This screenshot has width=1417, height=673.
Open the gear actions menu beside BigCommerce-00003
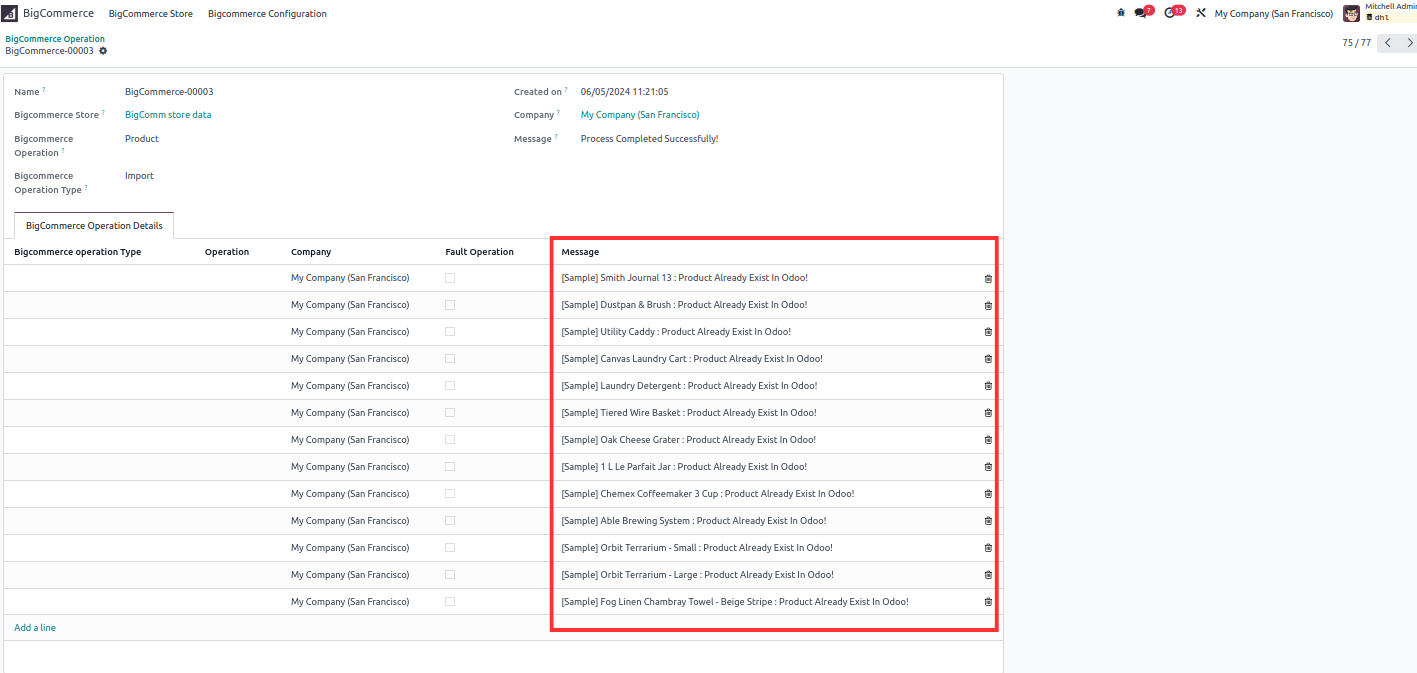click(103, 51)
